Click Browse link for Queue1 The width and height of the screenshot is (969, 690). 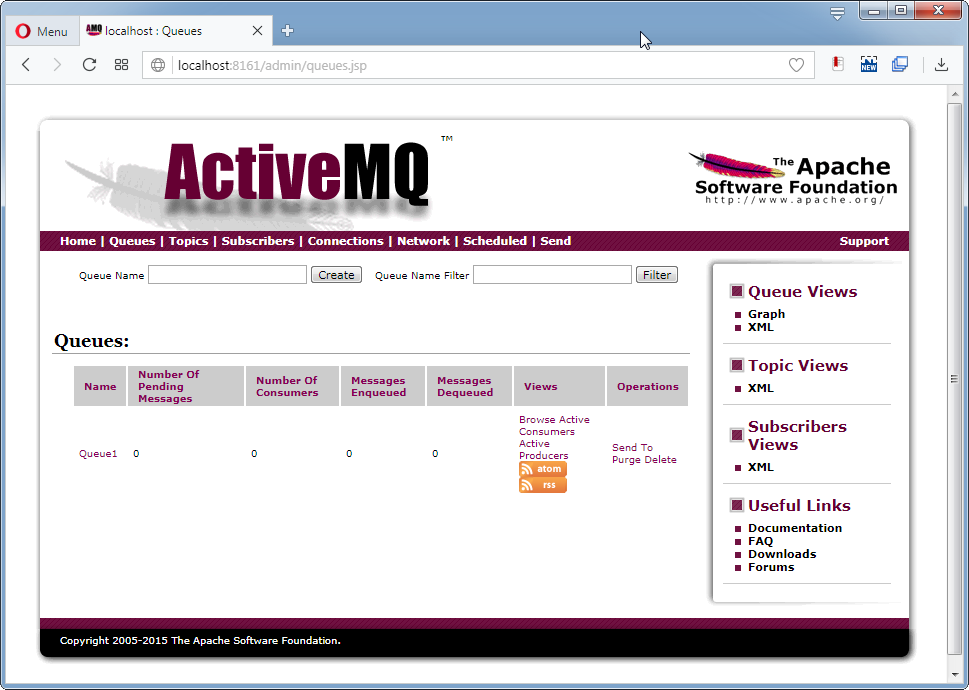point(537,419)
